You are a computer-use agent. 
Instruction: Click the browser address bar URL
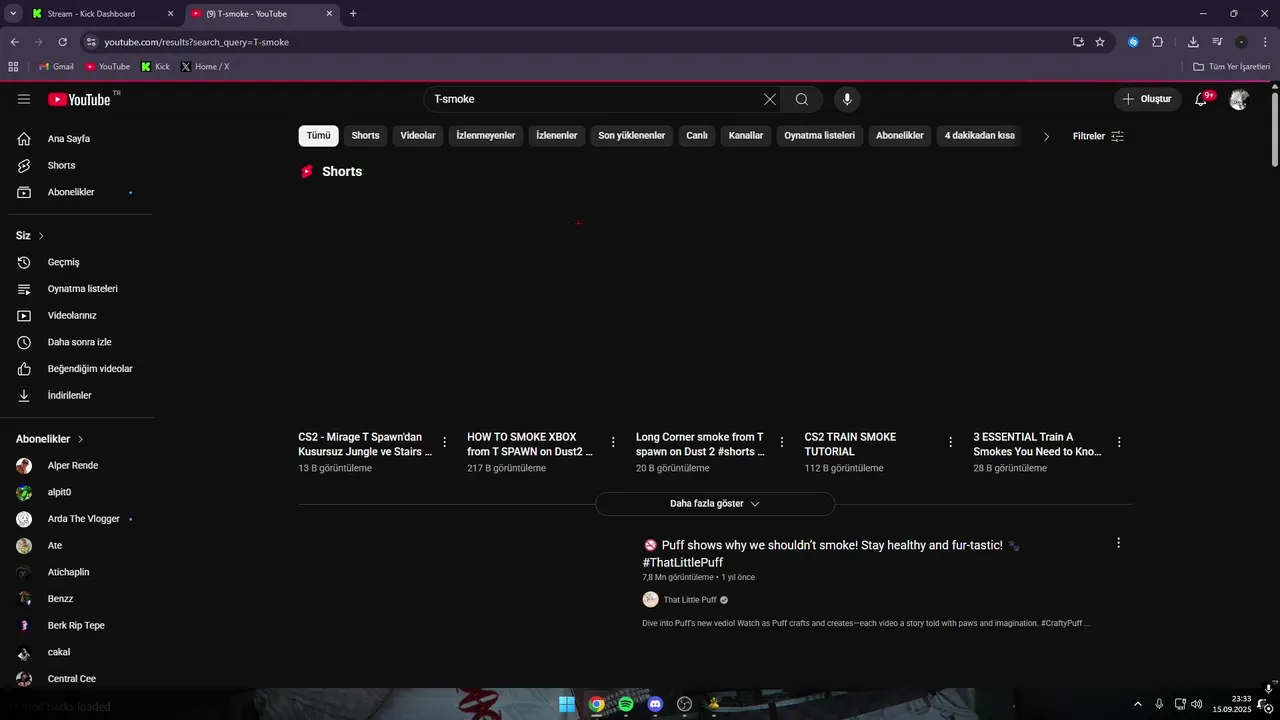[x=197, y=42]
